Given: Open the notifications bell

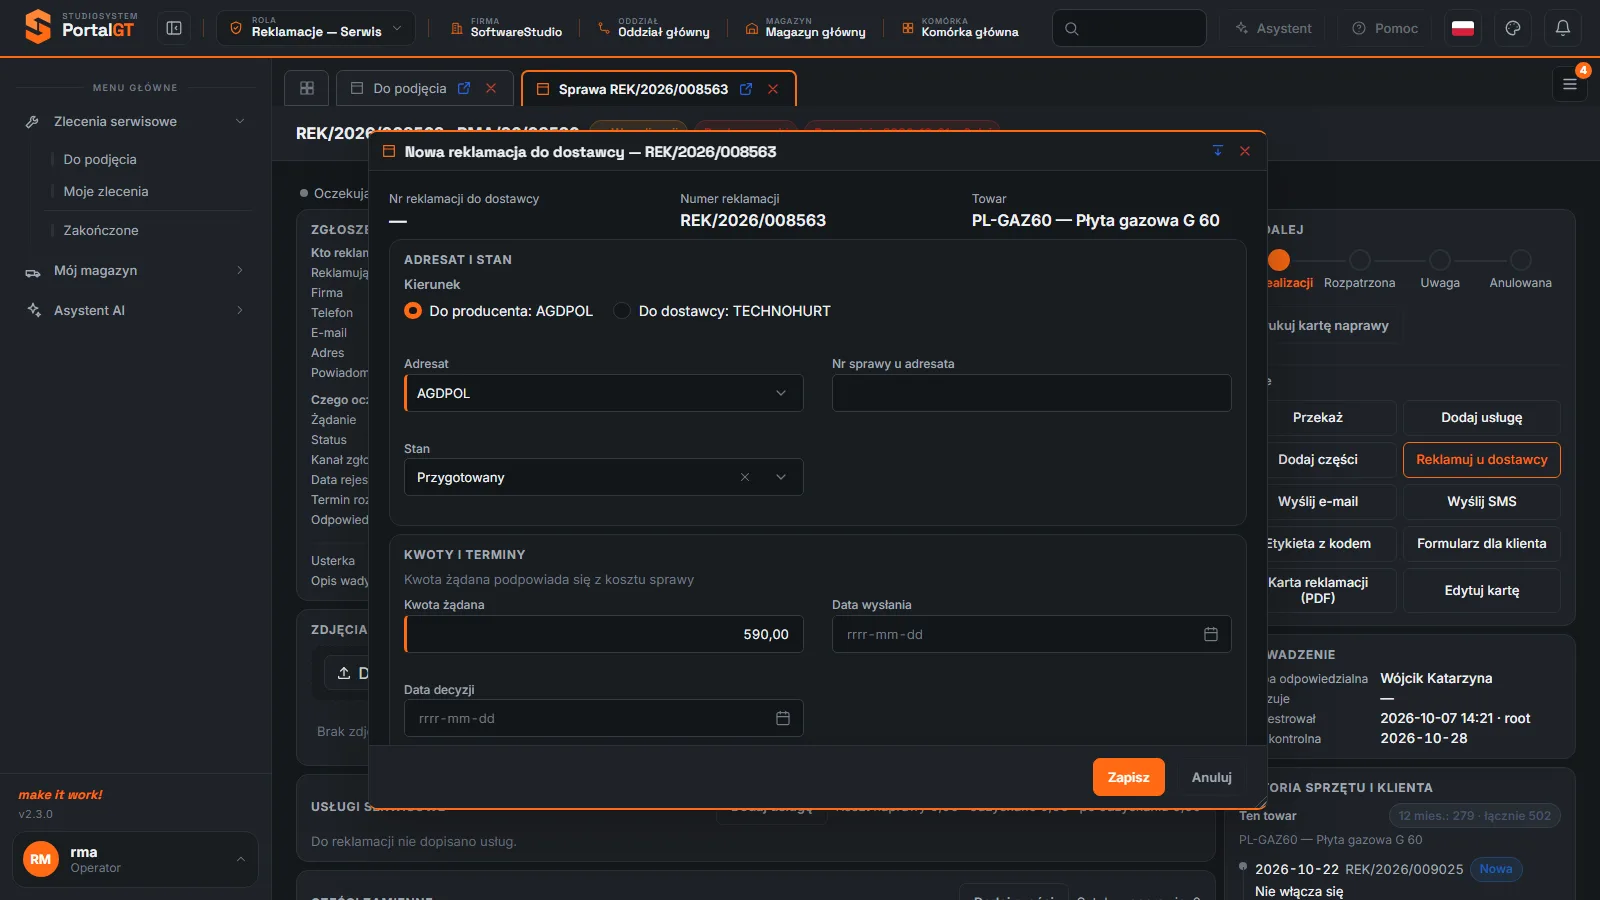Looking at the screenshot, I should pos(1563,28).
